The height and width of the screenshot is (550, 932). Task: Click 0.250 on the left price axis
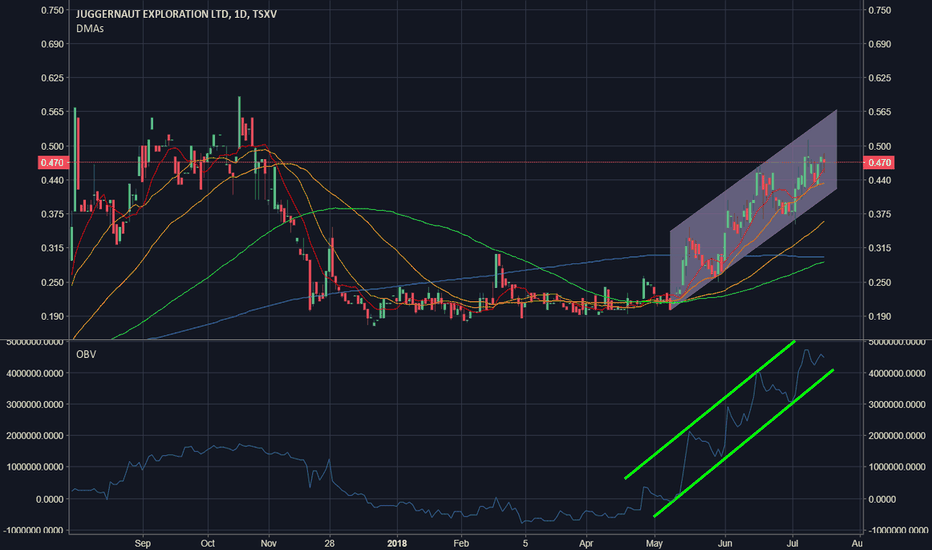coord(52,282)
